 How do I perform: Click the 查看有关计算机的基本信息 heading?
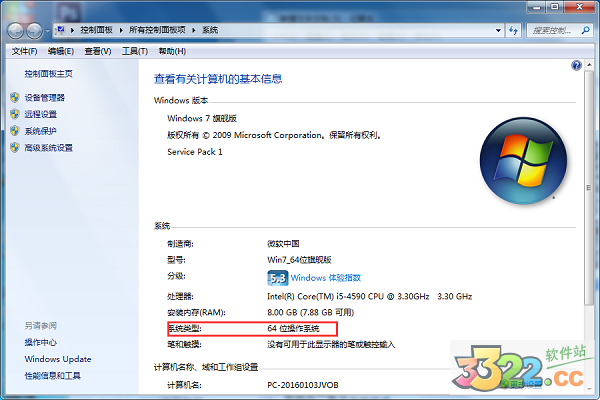pyautogui.click(x=218, y=79)
